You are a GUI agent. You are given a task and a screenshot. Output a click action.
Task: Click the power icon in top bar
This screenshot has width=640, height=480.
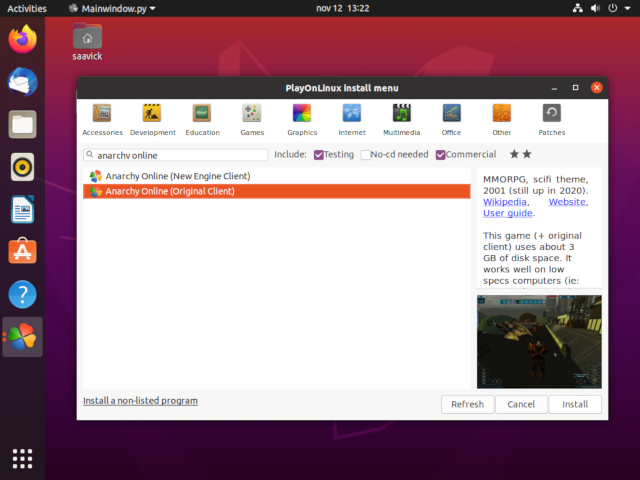(x=612, y=8)
